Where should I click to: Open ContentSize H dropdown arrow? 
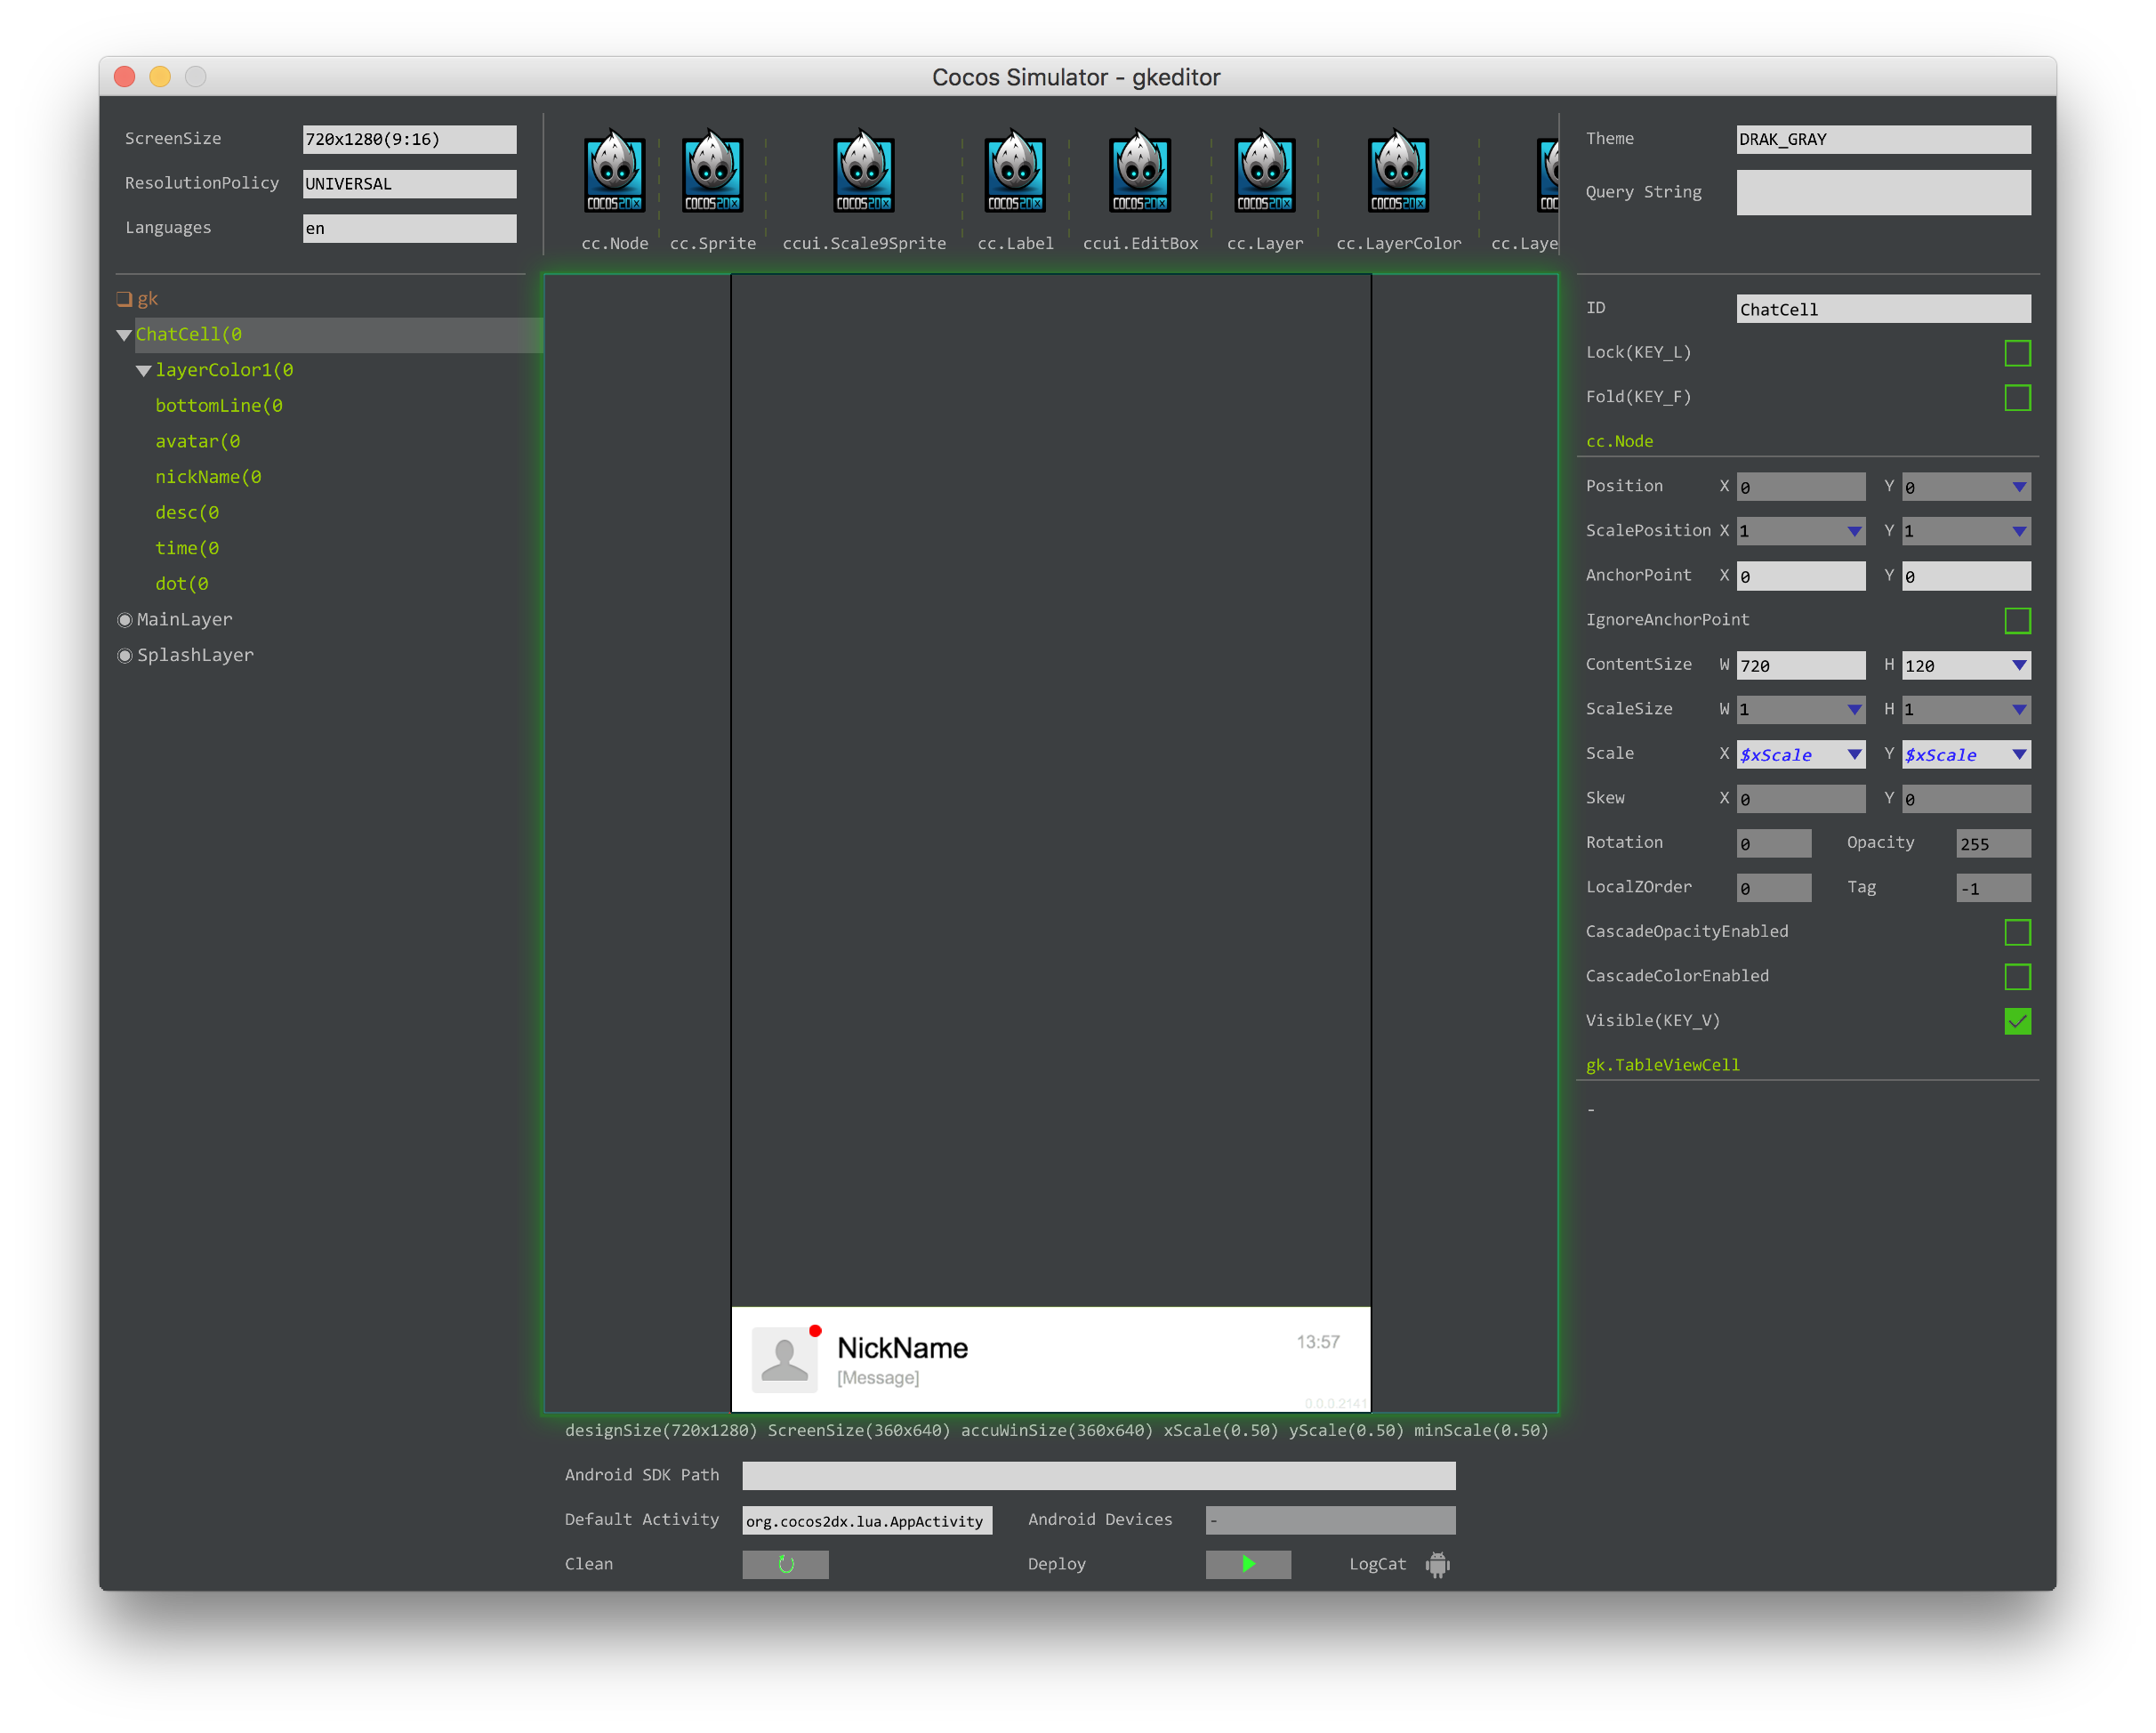tap(2019, 665)
